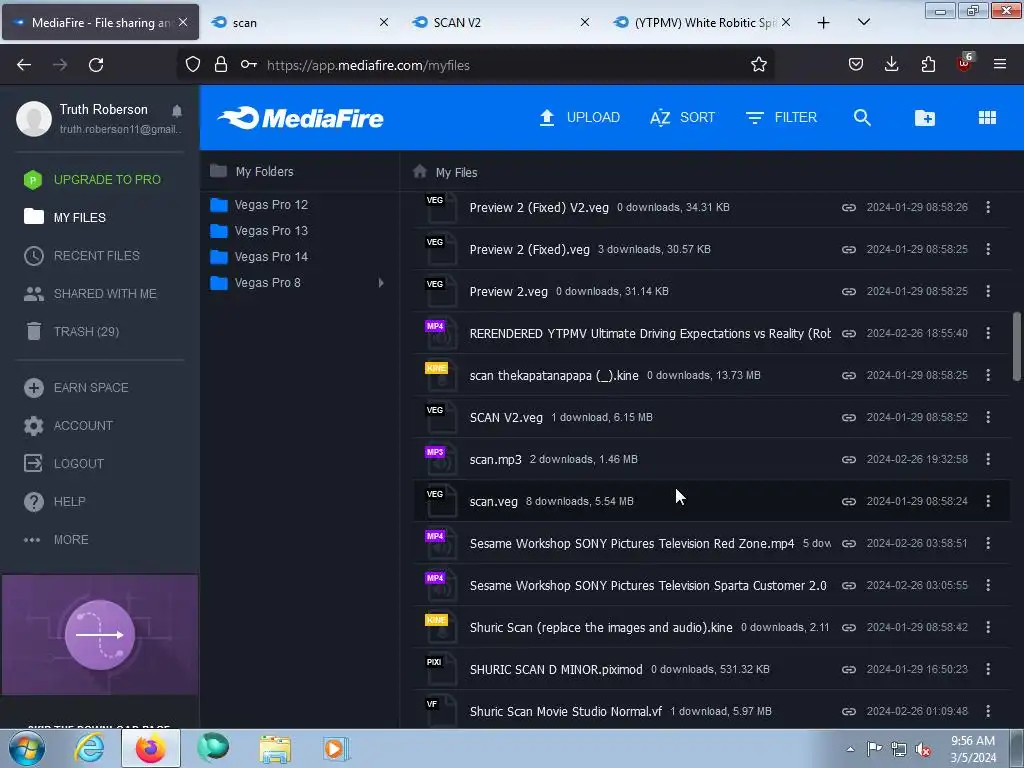List all tabs dropdown arrow

point(863,22)
